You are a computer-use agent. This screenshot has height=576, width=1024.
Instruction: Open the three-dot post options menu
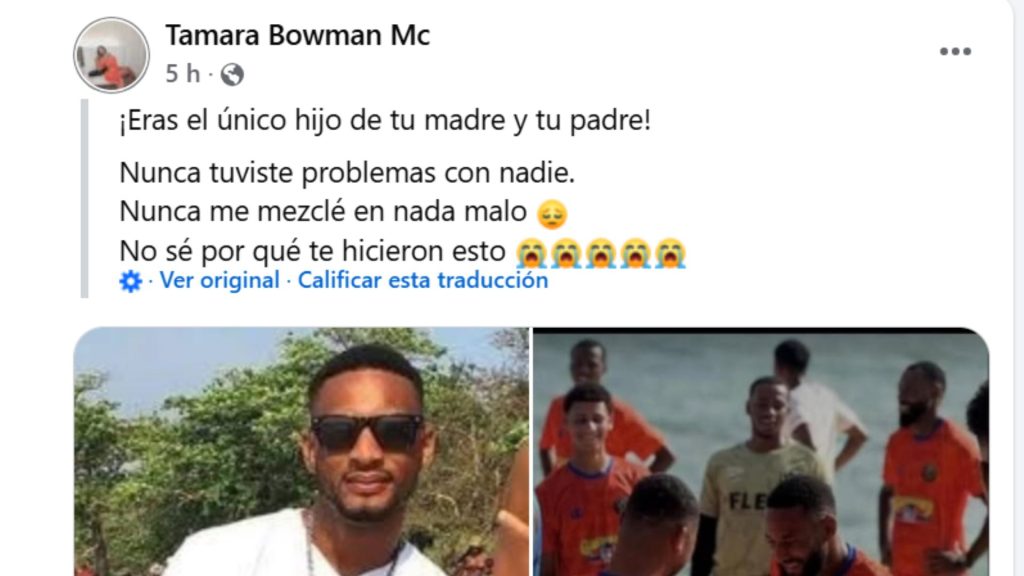pyautogui.click(x=955, y=52)
